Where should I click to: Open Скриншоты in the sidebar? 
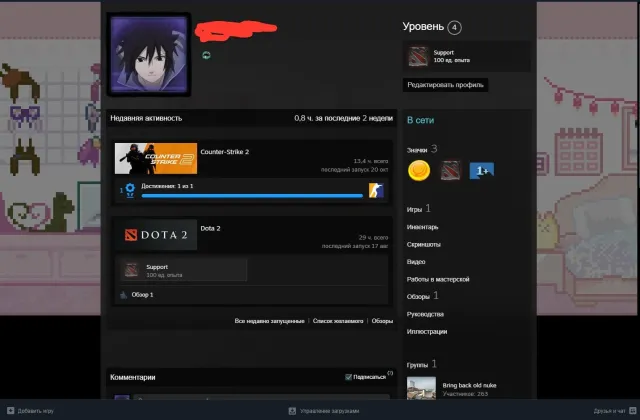pos(424,244)
